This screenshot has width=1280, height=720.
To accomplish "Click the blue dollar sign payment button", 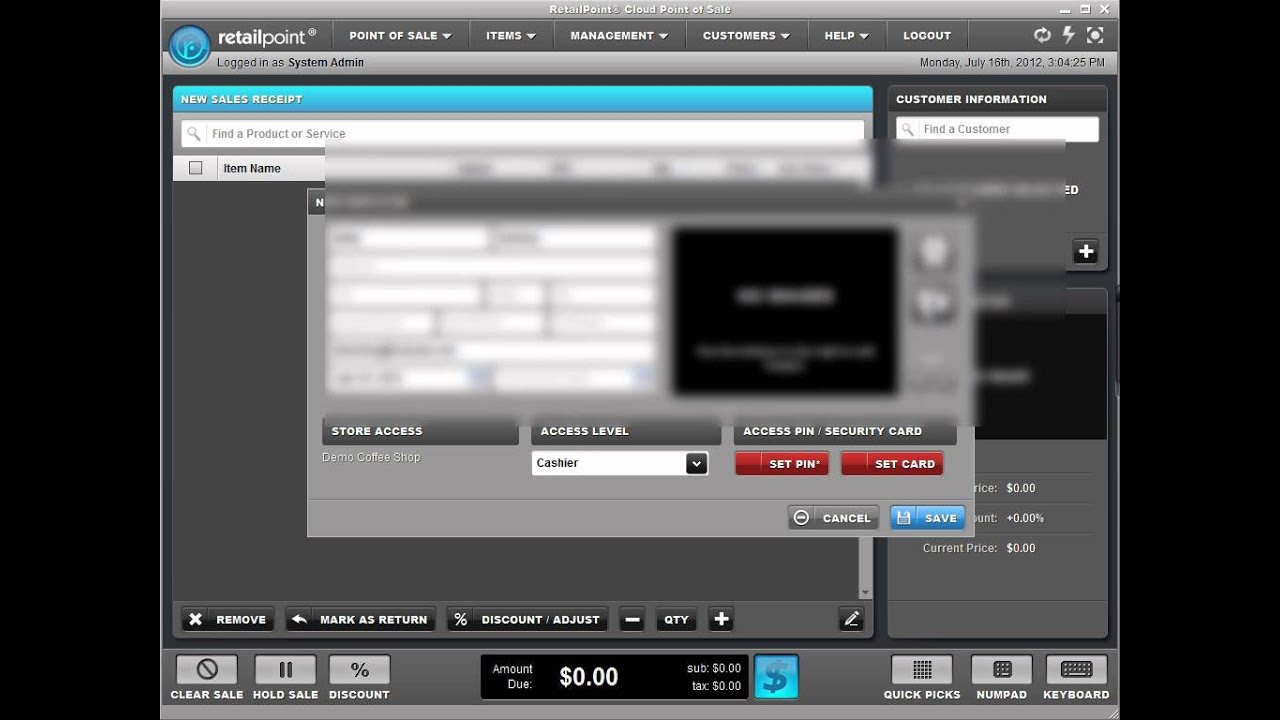I will click(776, 677).
